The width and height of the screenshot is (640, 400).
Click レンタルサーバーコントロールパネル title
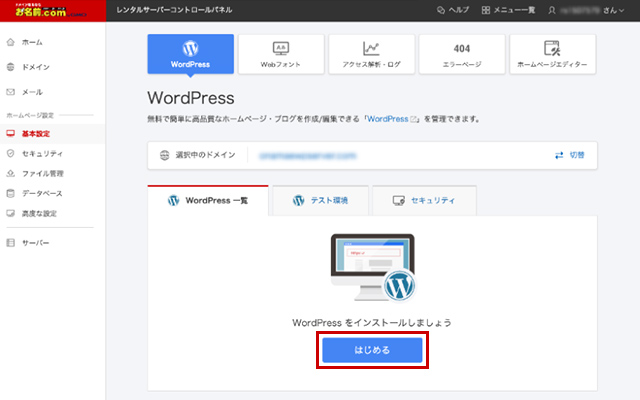174,10
